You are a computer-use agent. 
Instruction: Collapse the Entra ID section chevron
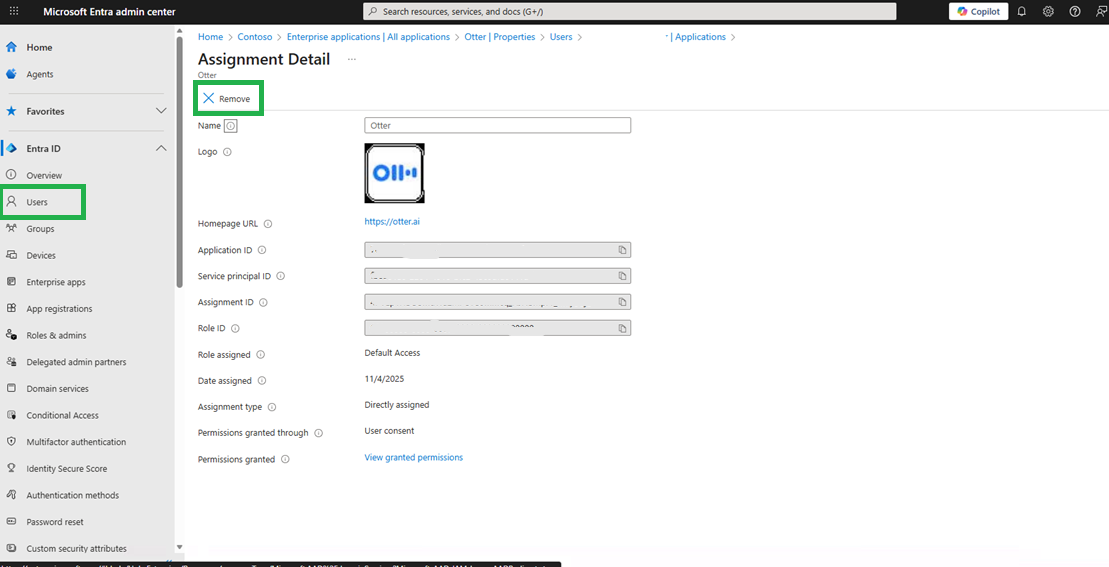tap(161, 148)
